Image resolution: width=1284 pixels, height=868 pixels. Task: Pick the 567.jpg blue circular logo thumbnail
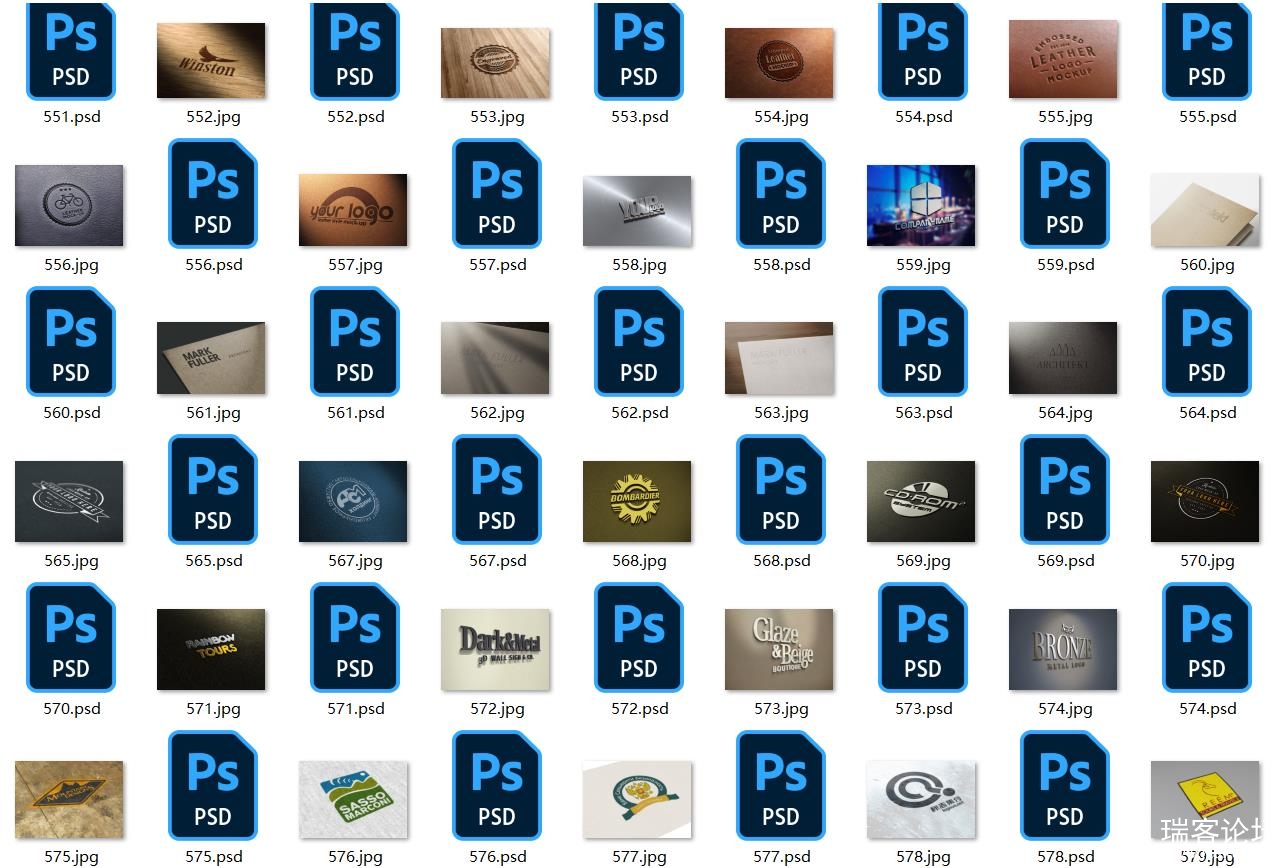[x=353, y=501]
